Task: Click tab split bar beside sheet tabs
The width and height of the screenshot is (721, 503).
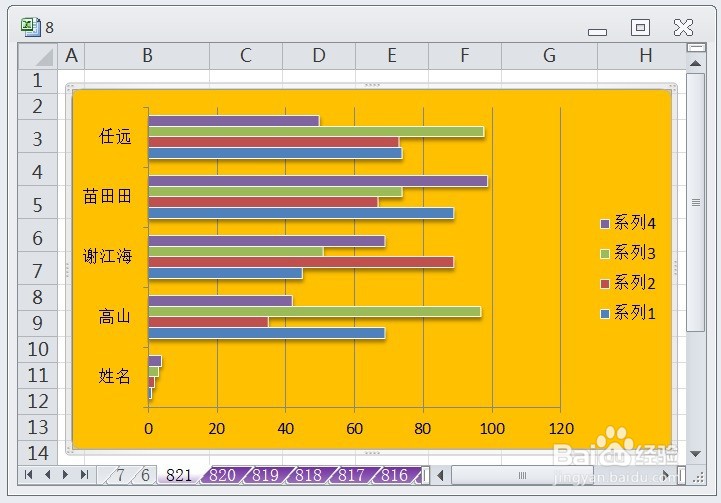Action: (x=425, y=475)
